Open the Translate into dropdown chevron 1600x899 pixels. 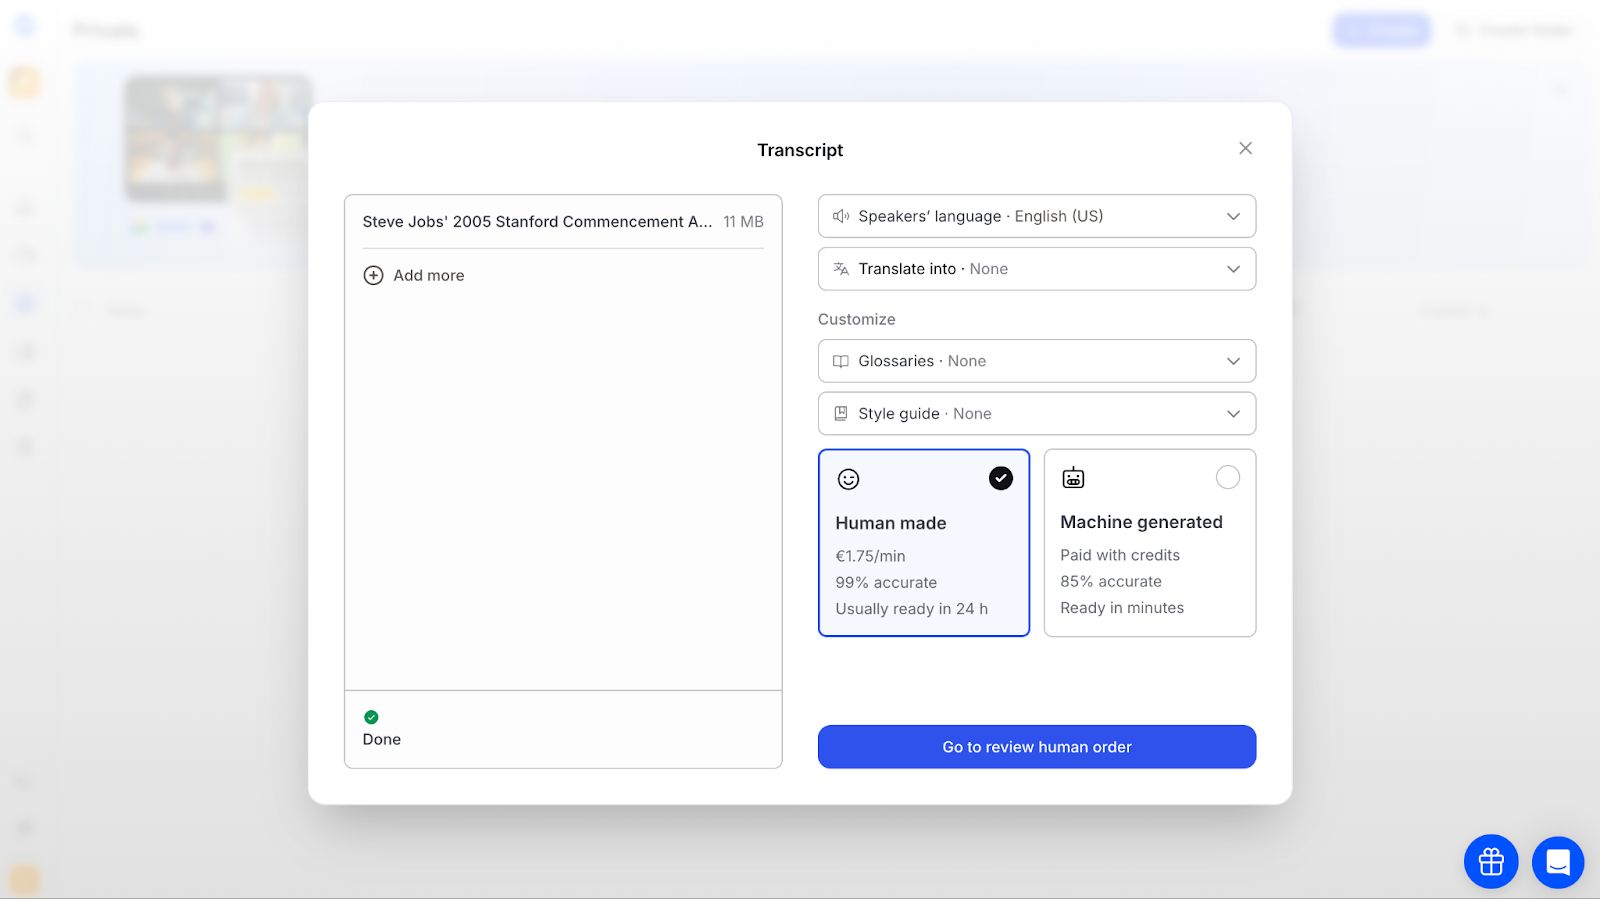pos(1233,269)
